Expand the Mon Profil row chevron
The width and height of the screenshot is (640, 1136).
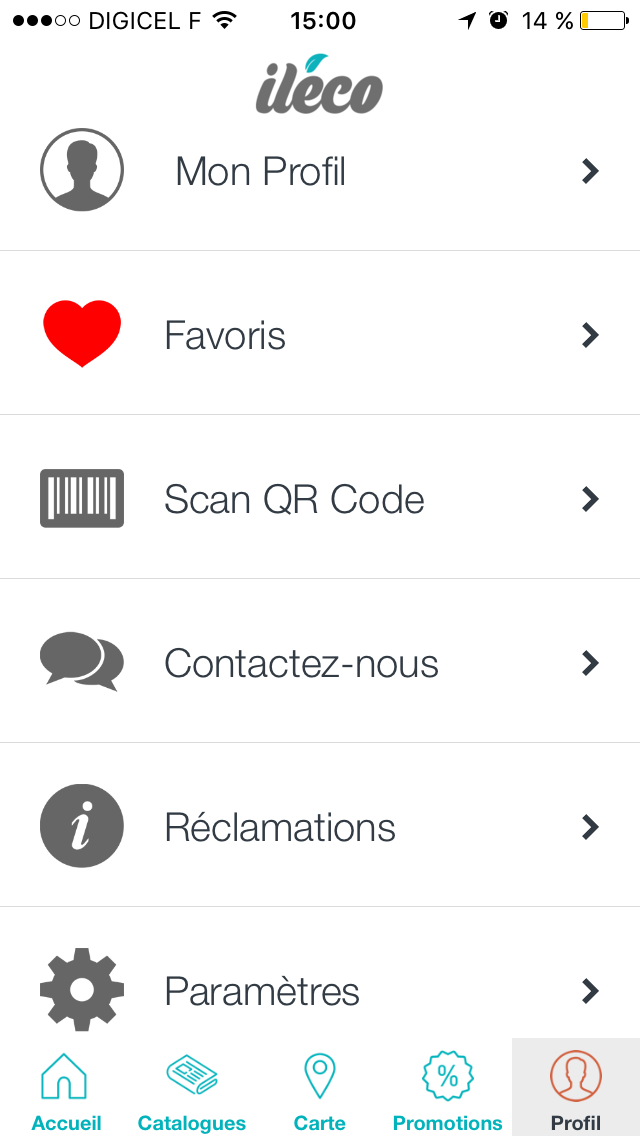click(590, 171)
